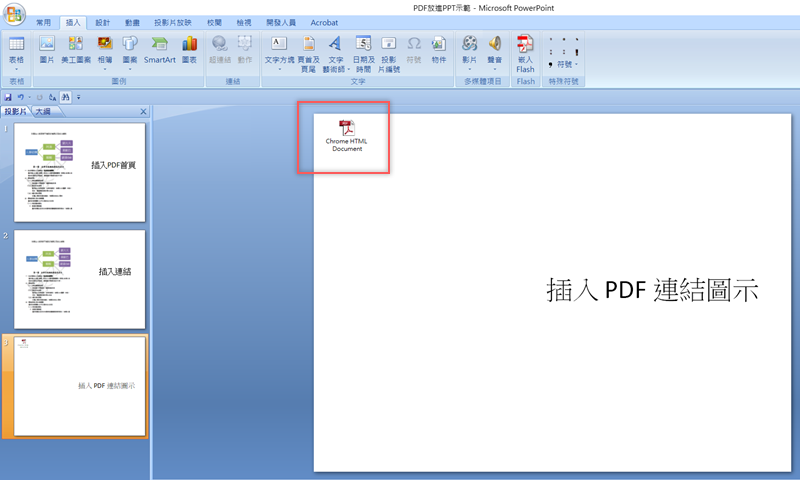Select slide 2 thumbnail 插入連結
The height and width of the screenshot is (480, 800).
(x=79, y=274)
